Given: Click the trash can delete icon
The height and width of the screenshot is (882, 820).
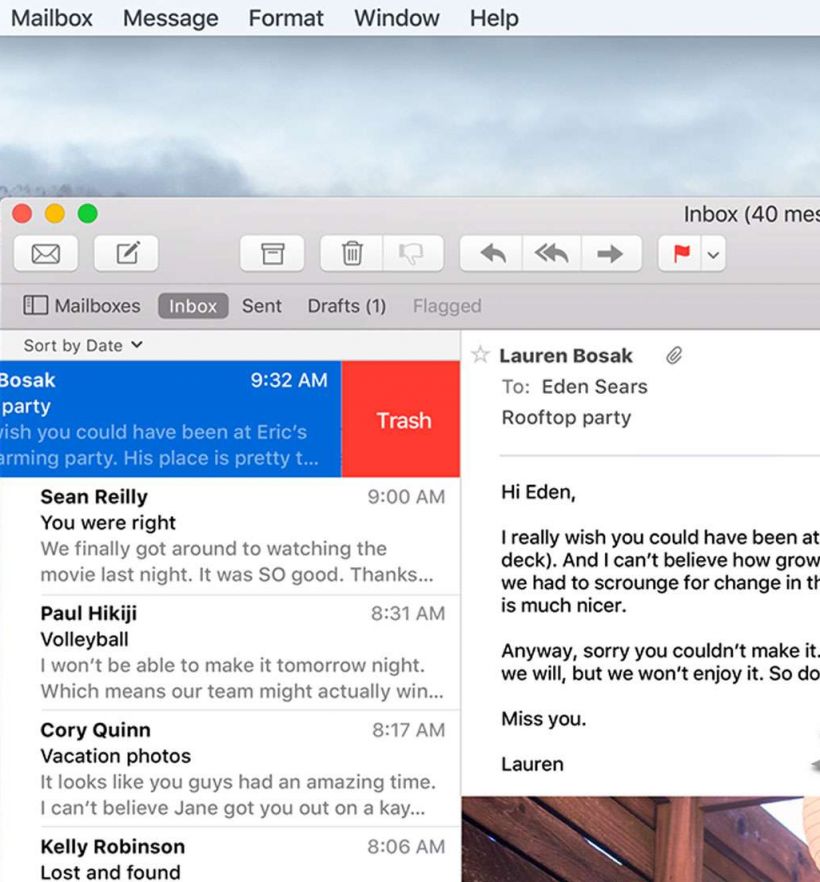Looking at the screenshot, I should click(352, 254).
